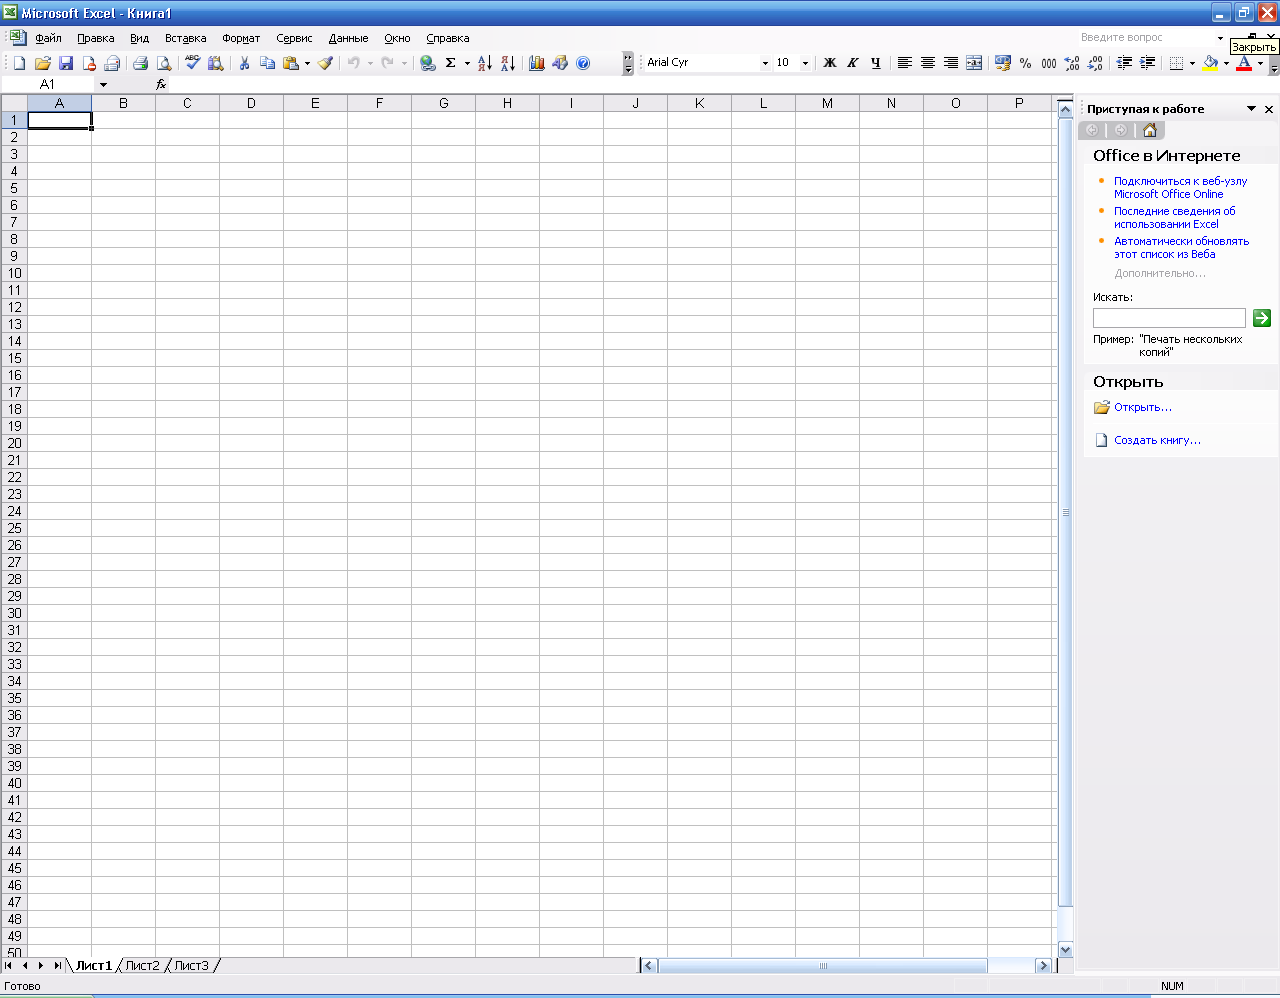Sort descending with the Z-A icon
Screen dimensions: 1280x998
tap(508, 63)
